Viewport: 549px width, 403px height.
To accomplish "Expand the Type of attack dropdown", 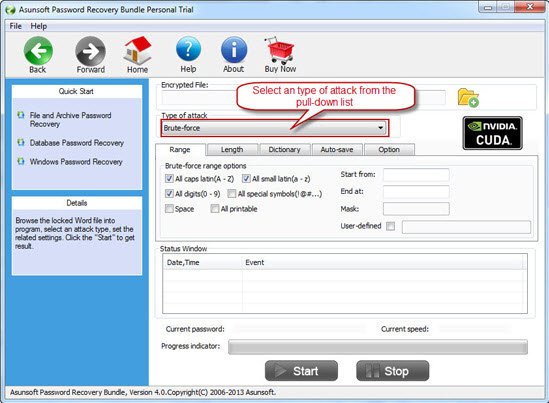I will [x=274, y=128].
